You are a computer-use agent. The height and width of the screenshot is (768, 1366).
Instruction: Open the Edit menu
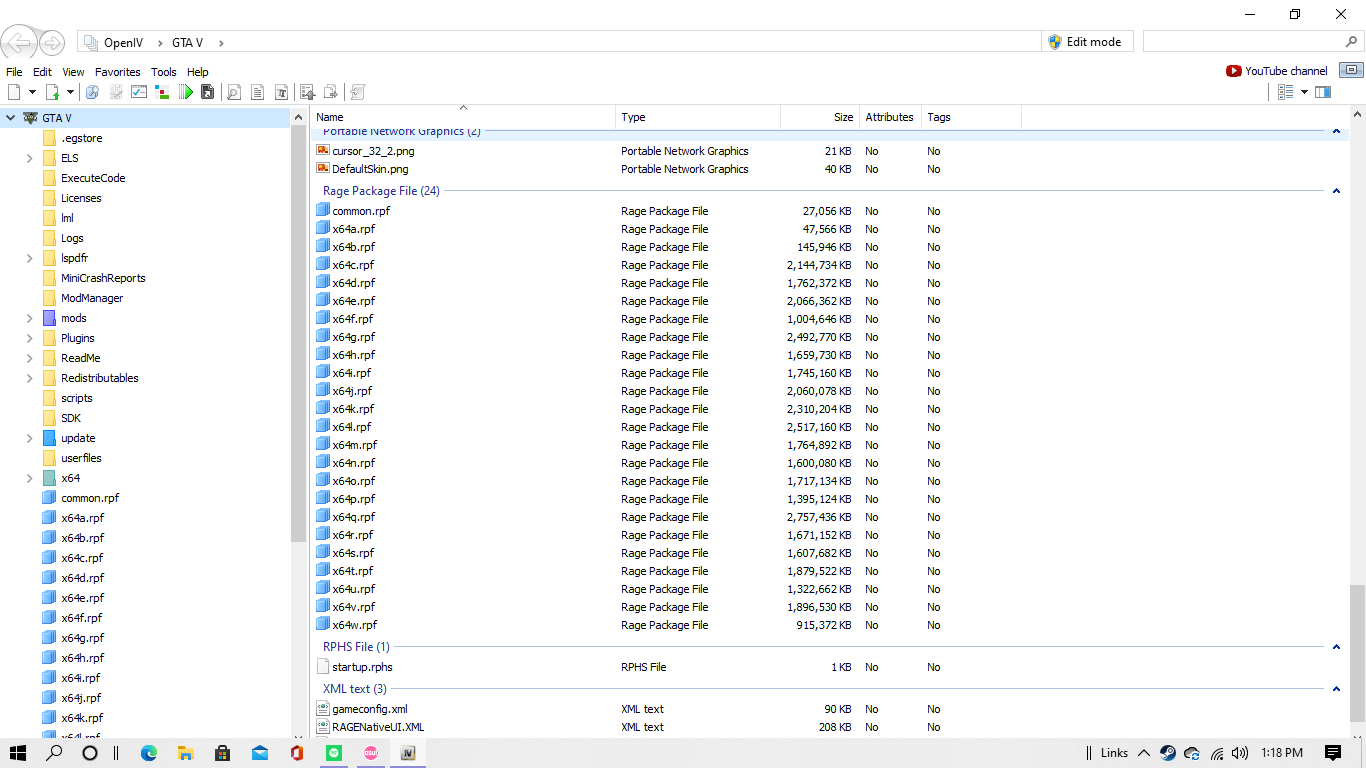click(x=42, y=72)
